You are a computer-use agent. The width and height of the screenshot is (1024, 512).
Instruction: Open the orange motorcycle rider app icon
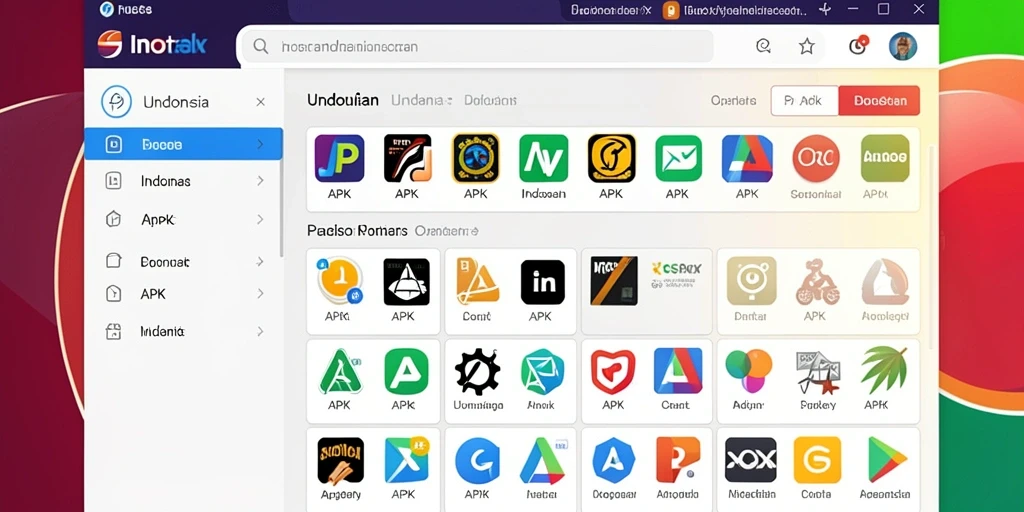(x=817, y=281)
